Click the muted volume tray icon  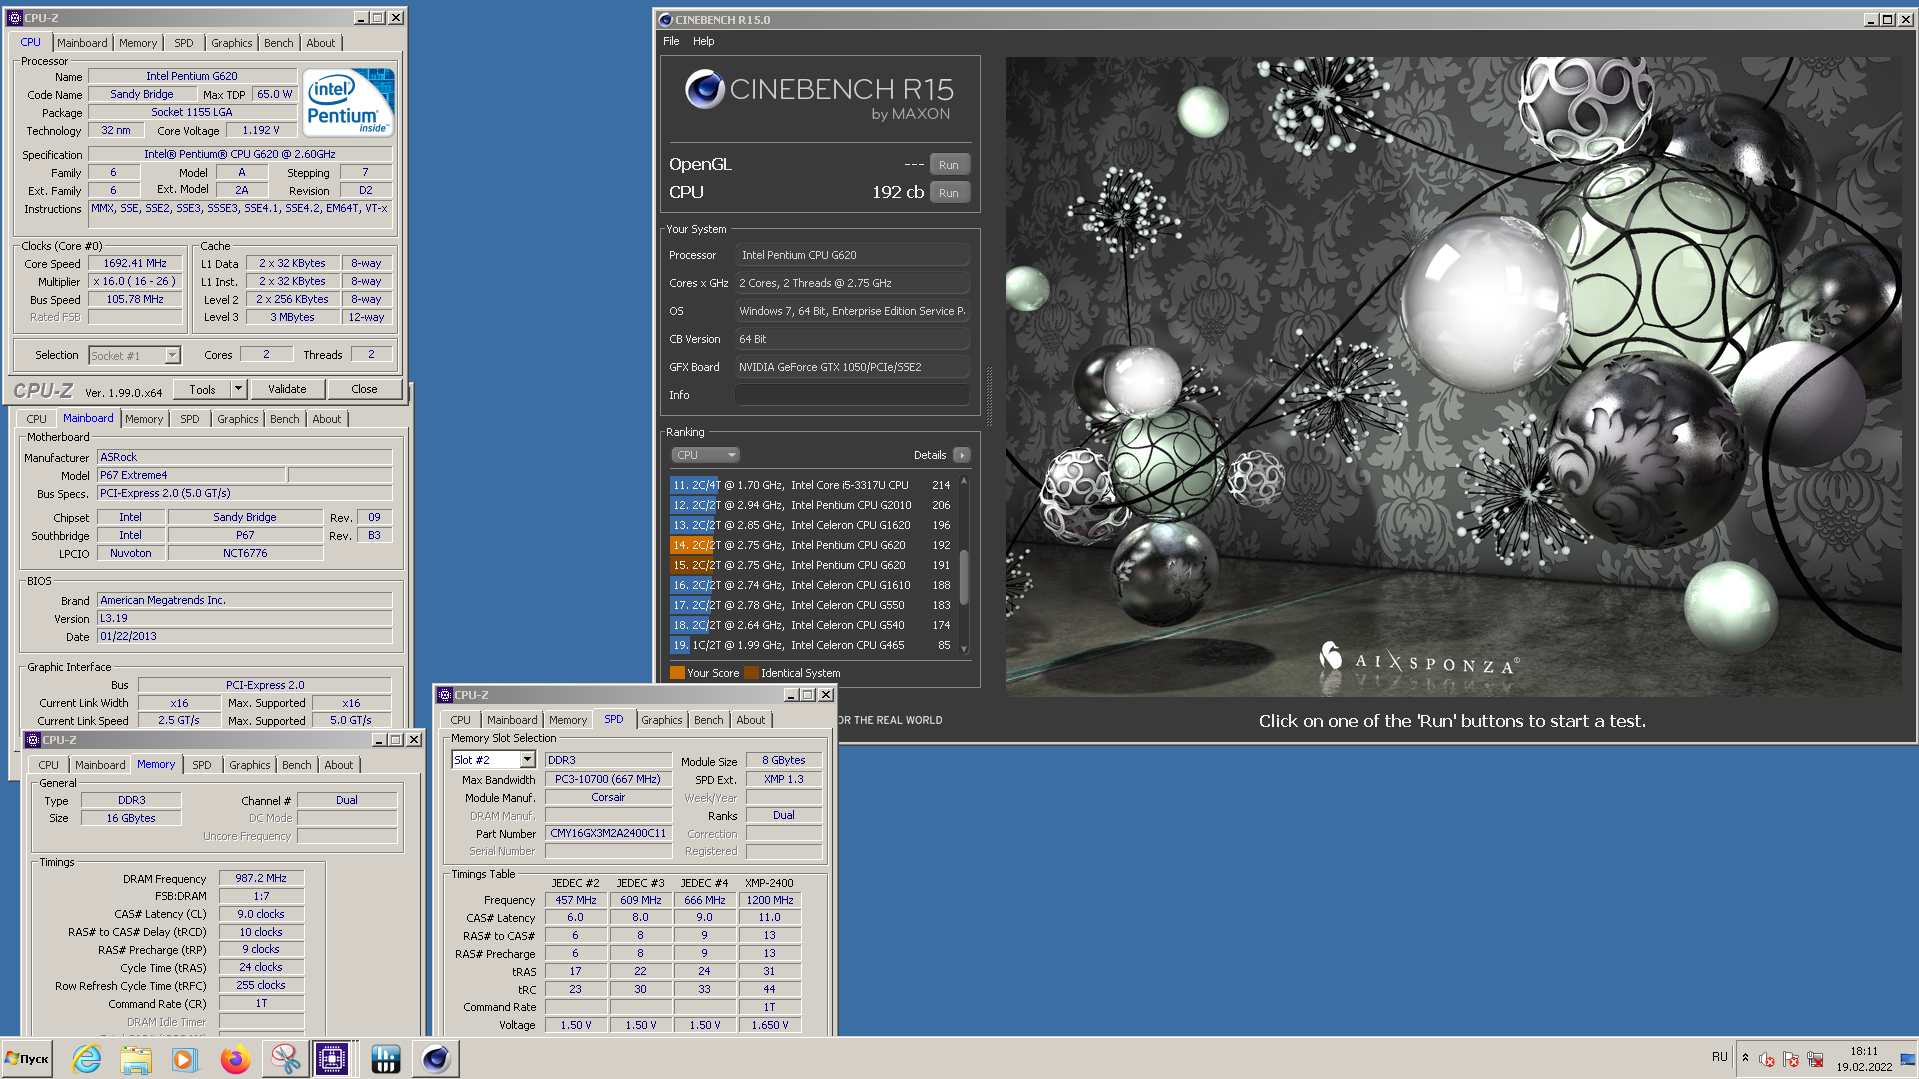click(1767, 1059)
